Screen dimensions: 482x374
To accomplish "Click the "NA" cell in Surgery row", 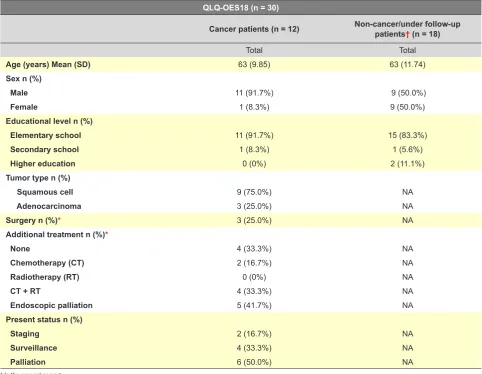I will (407, 220).
